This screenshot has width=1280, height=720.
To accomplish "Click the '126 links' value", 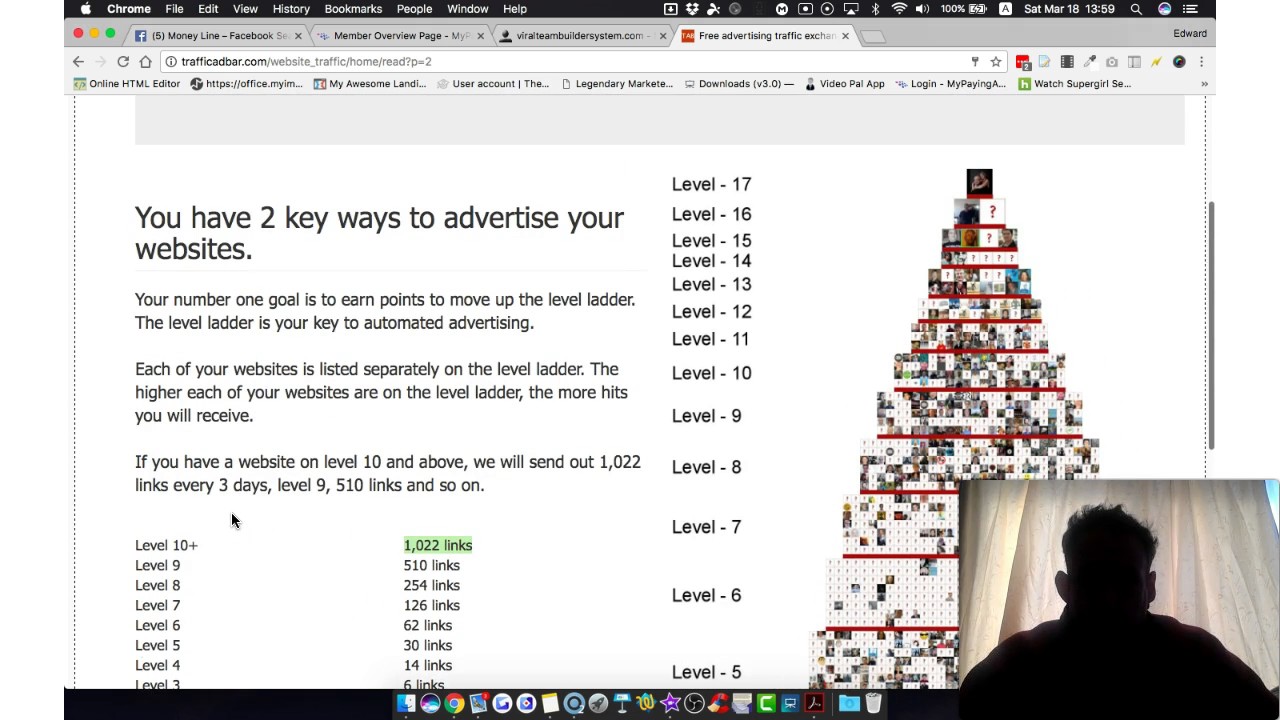I will pyautogui.click(x=431, y=605).
